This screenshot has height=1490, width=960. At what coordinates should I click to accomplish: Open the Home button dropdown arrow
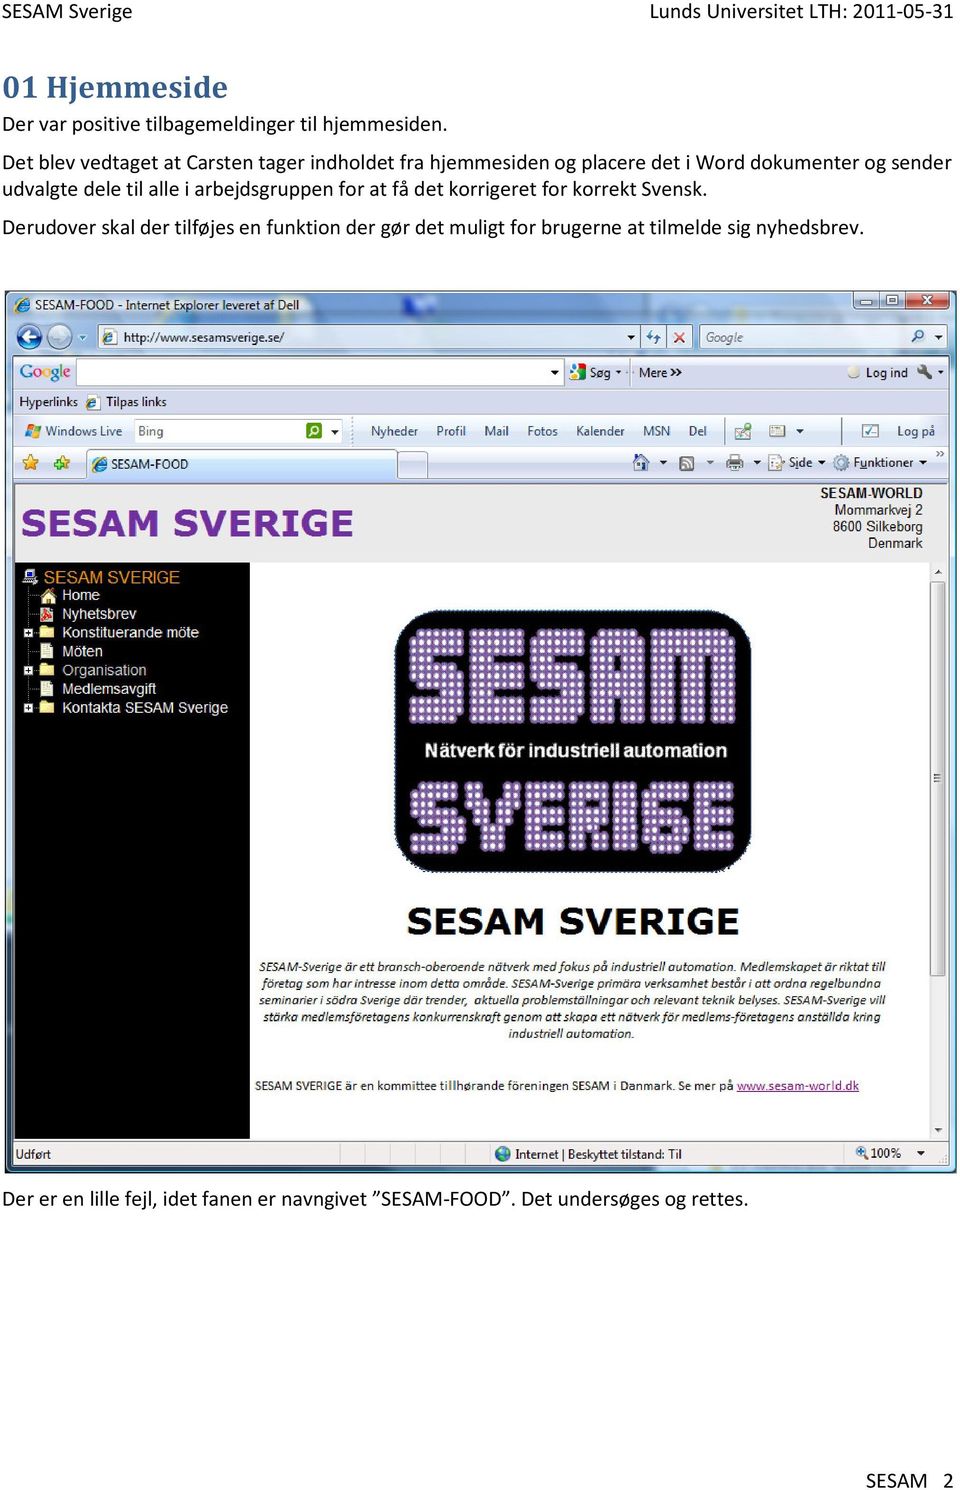(x=663, y=462)
